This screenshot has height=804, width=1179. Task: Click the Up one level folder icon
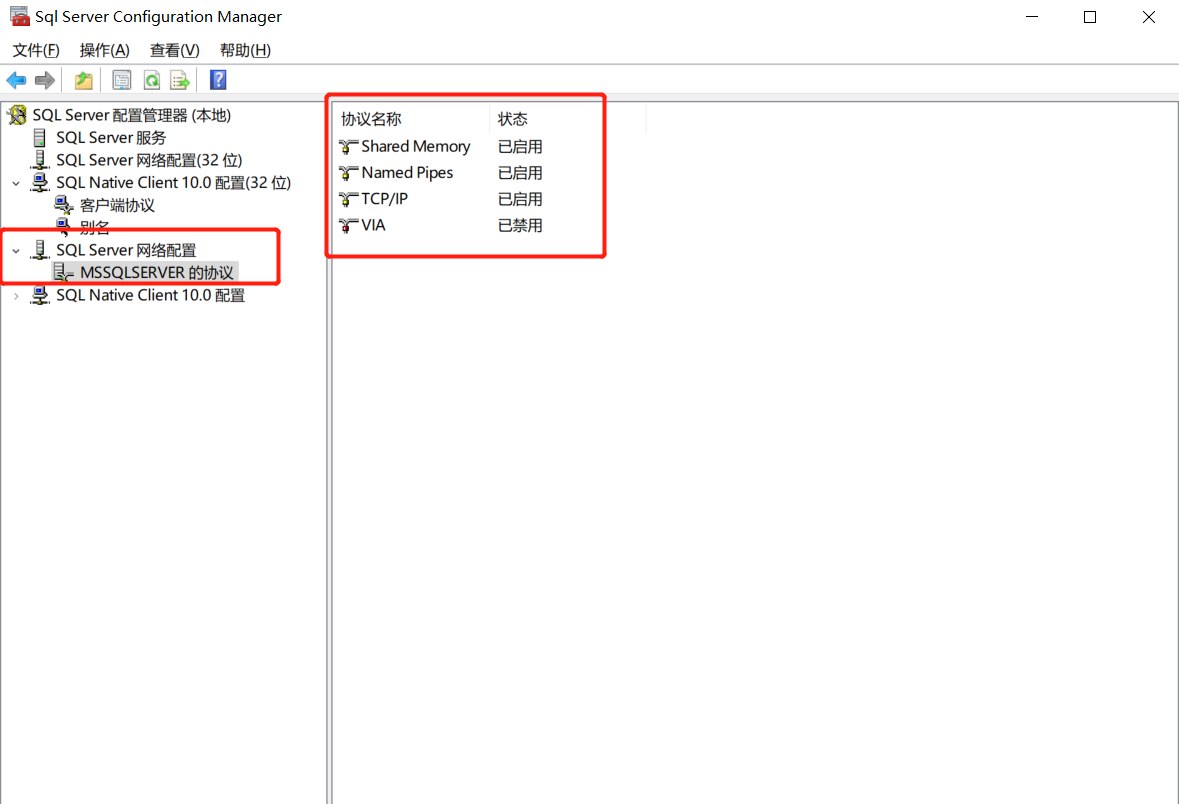[x=83, y=80]
